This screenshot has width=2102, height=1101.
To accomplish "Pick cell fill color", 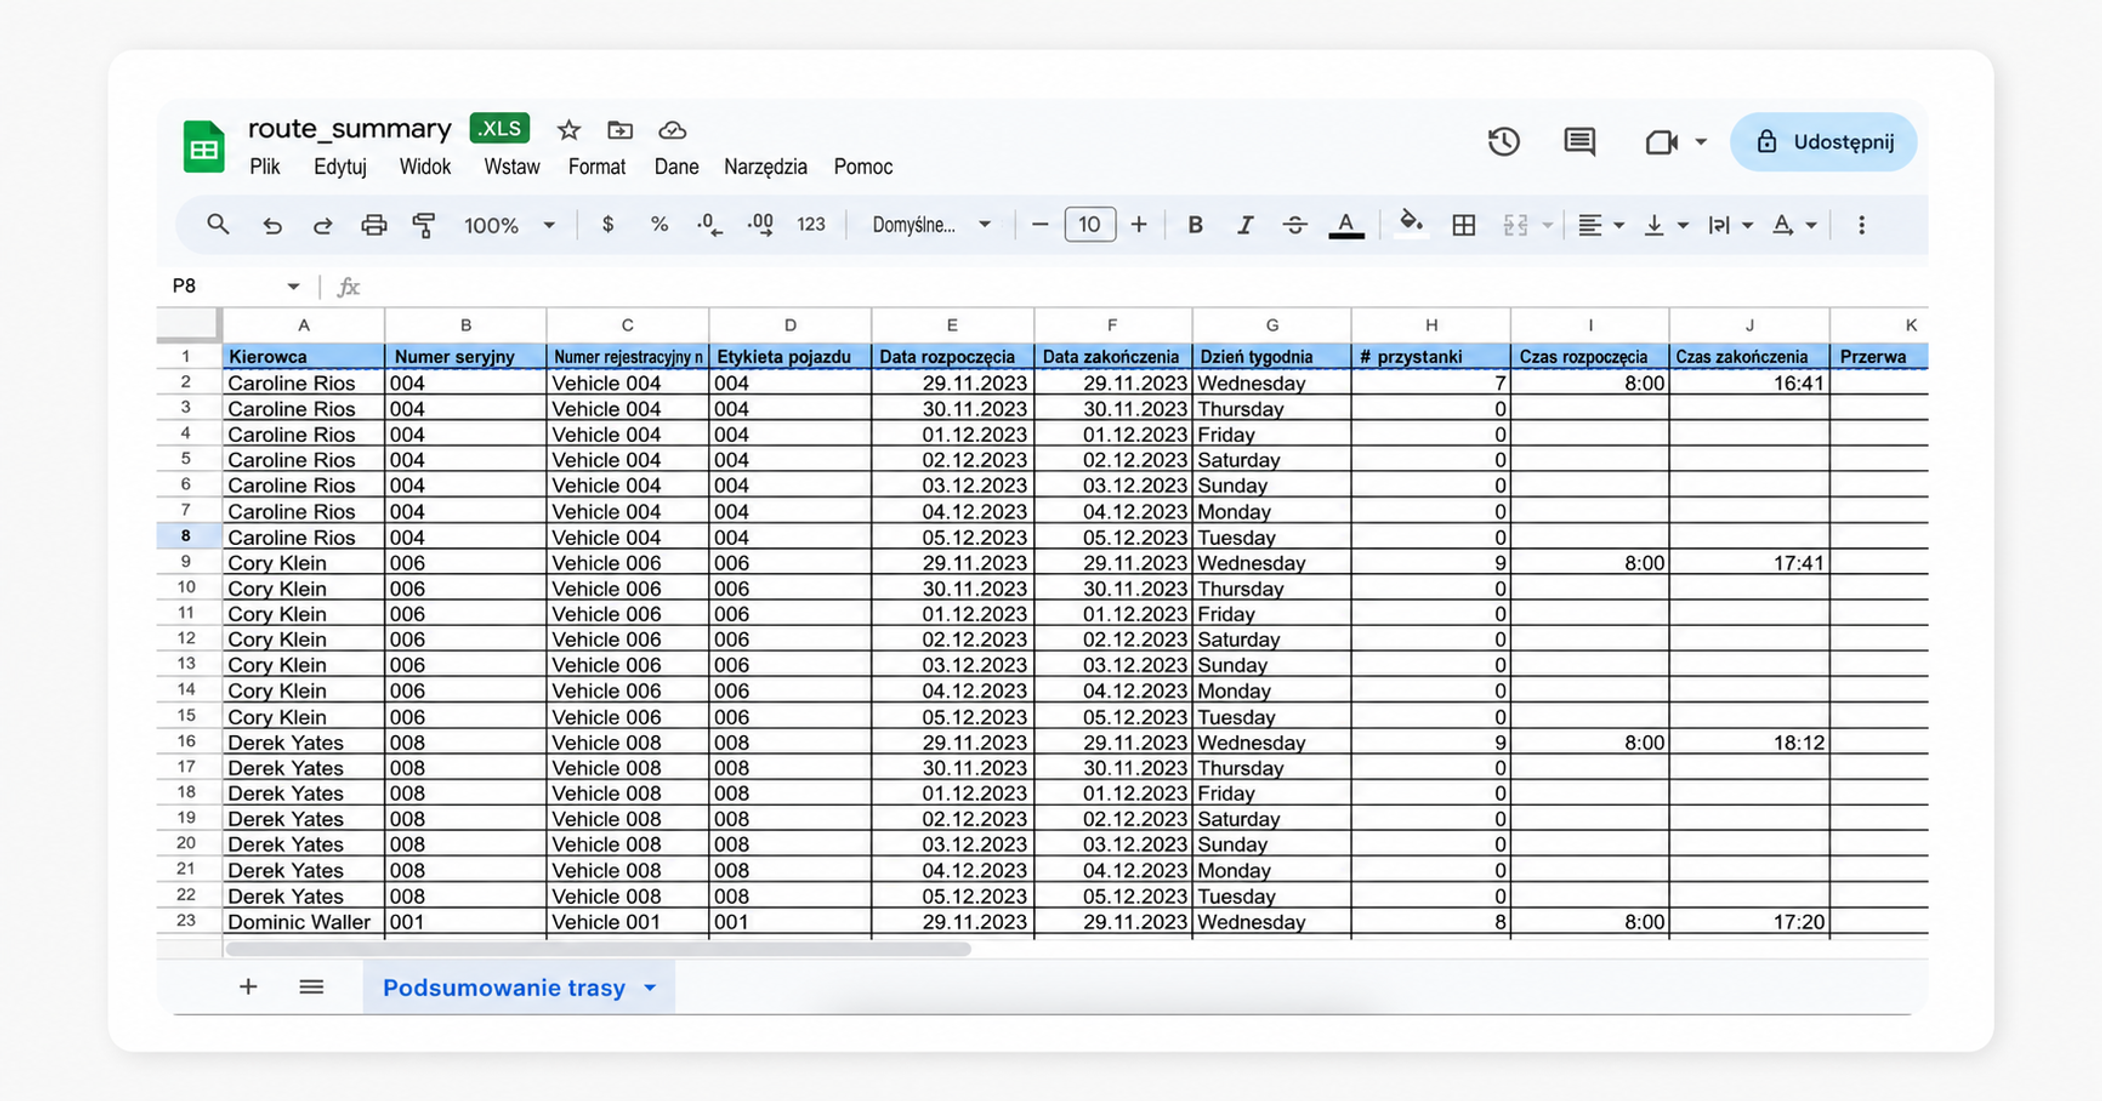I will pos(1410,225).
